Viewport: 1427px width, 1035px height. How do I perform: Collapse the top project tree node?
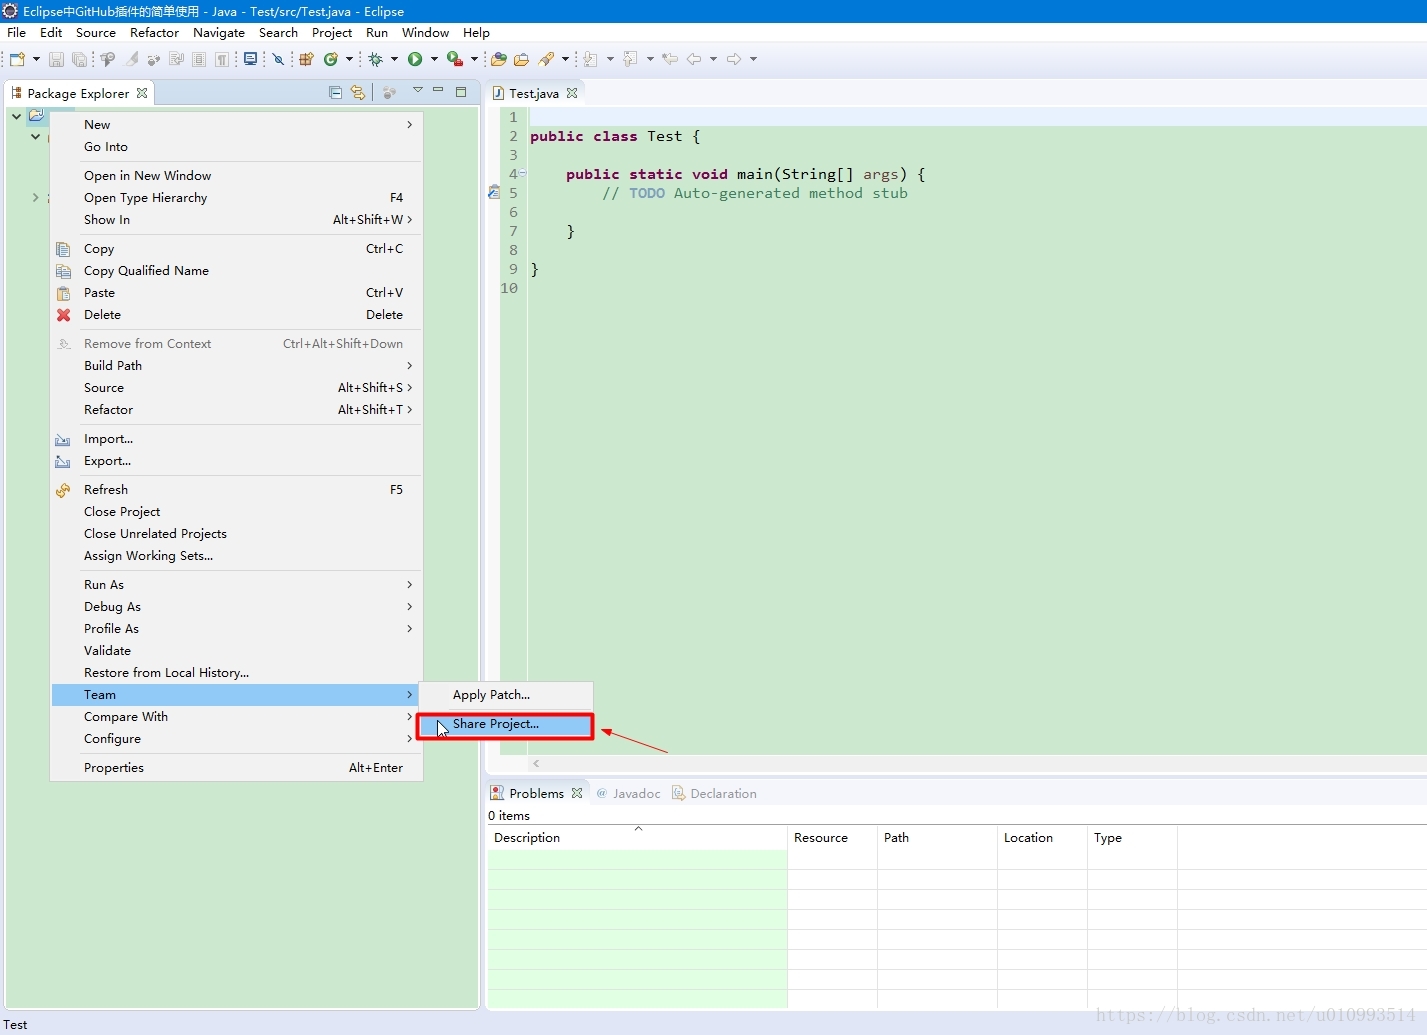[x=16, y=116]
